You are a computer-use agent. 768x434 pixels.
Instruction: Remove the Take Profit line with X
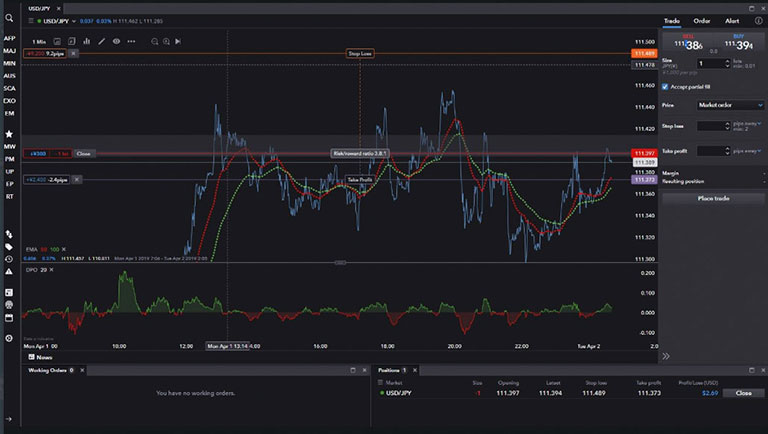pos(76,180)
